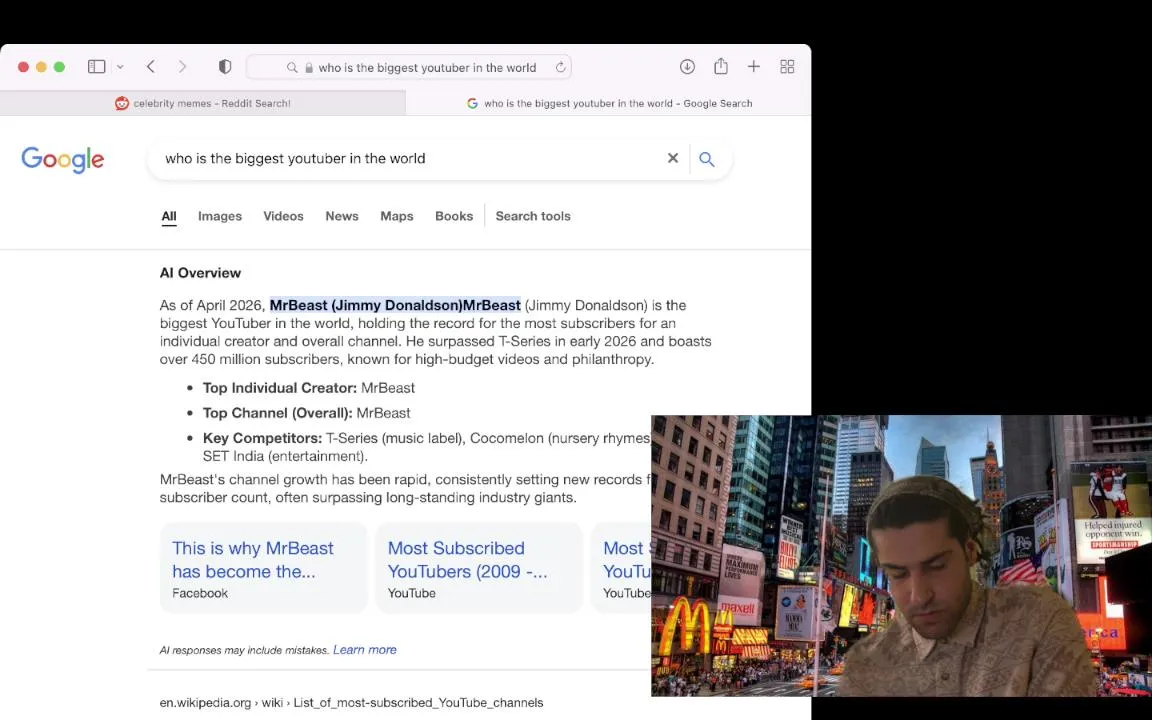Click the highlighted 'MrBeast (Jimmy Donaldson)MrBeast' text
Screen dimensions: 1152x720
point(395,305)
